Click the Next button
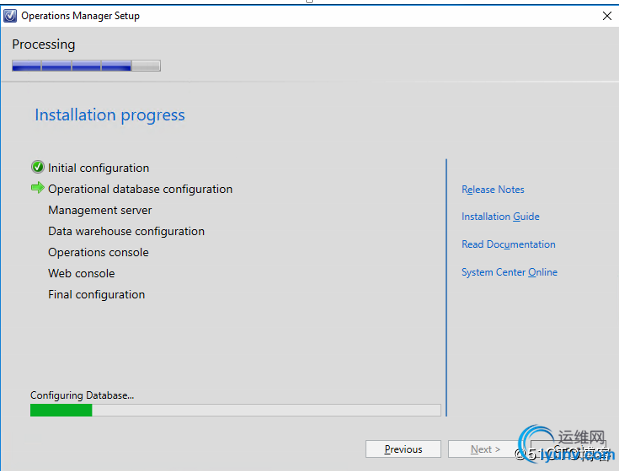 (x=485, y=449)
